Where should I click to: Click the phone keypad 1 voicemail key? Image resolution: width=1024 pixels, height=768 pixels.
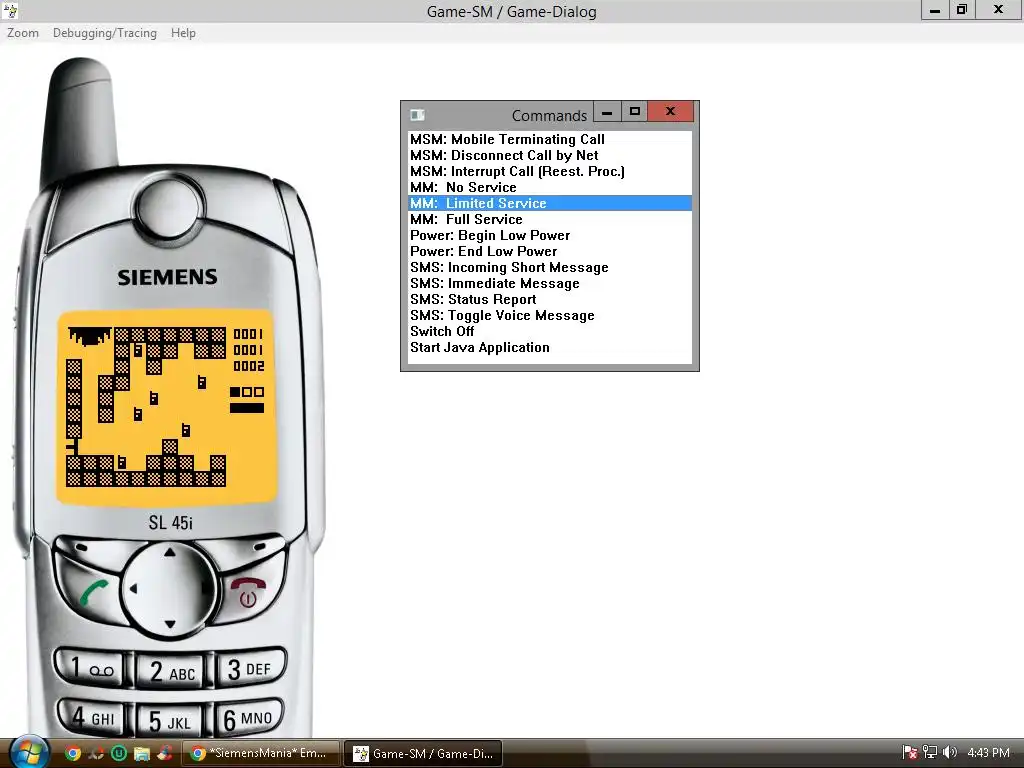click(x=91, y=668)
